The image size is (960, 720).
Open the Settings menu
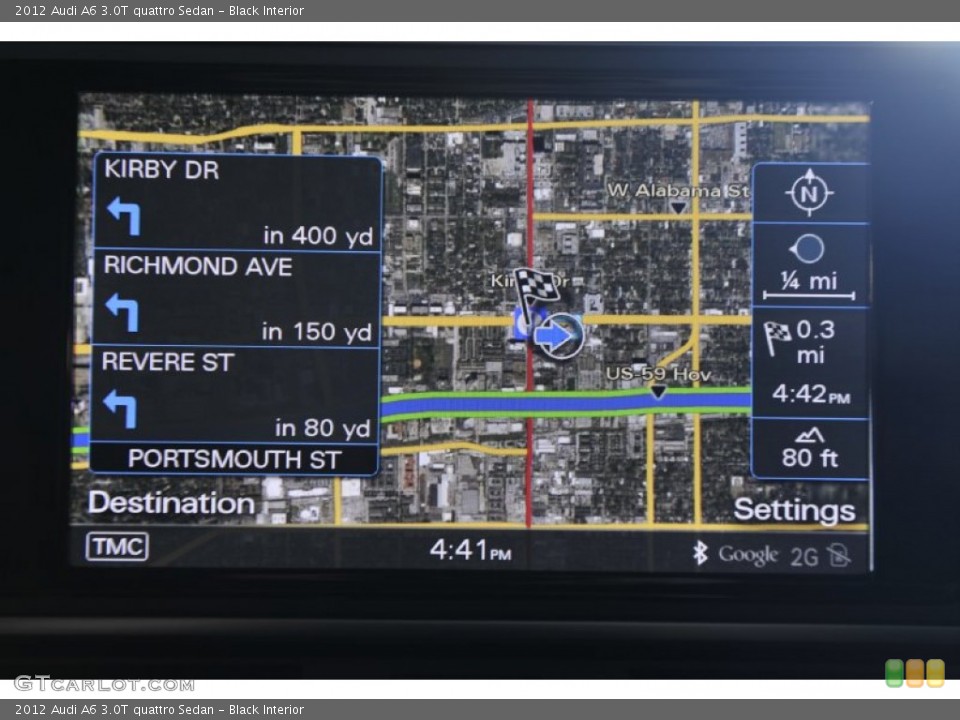click(794, 510)
